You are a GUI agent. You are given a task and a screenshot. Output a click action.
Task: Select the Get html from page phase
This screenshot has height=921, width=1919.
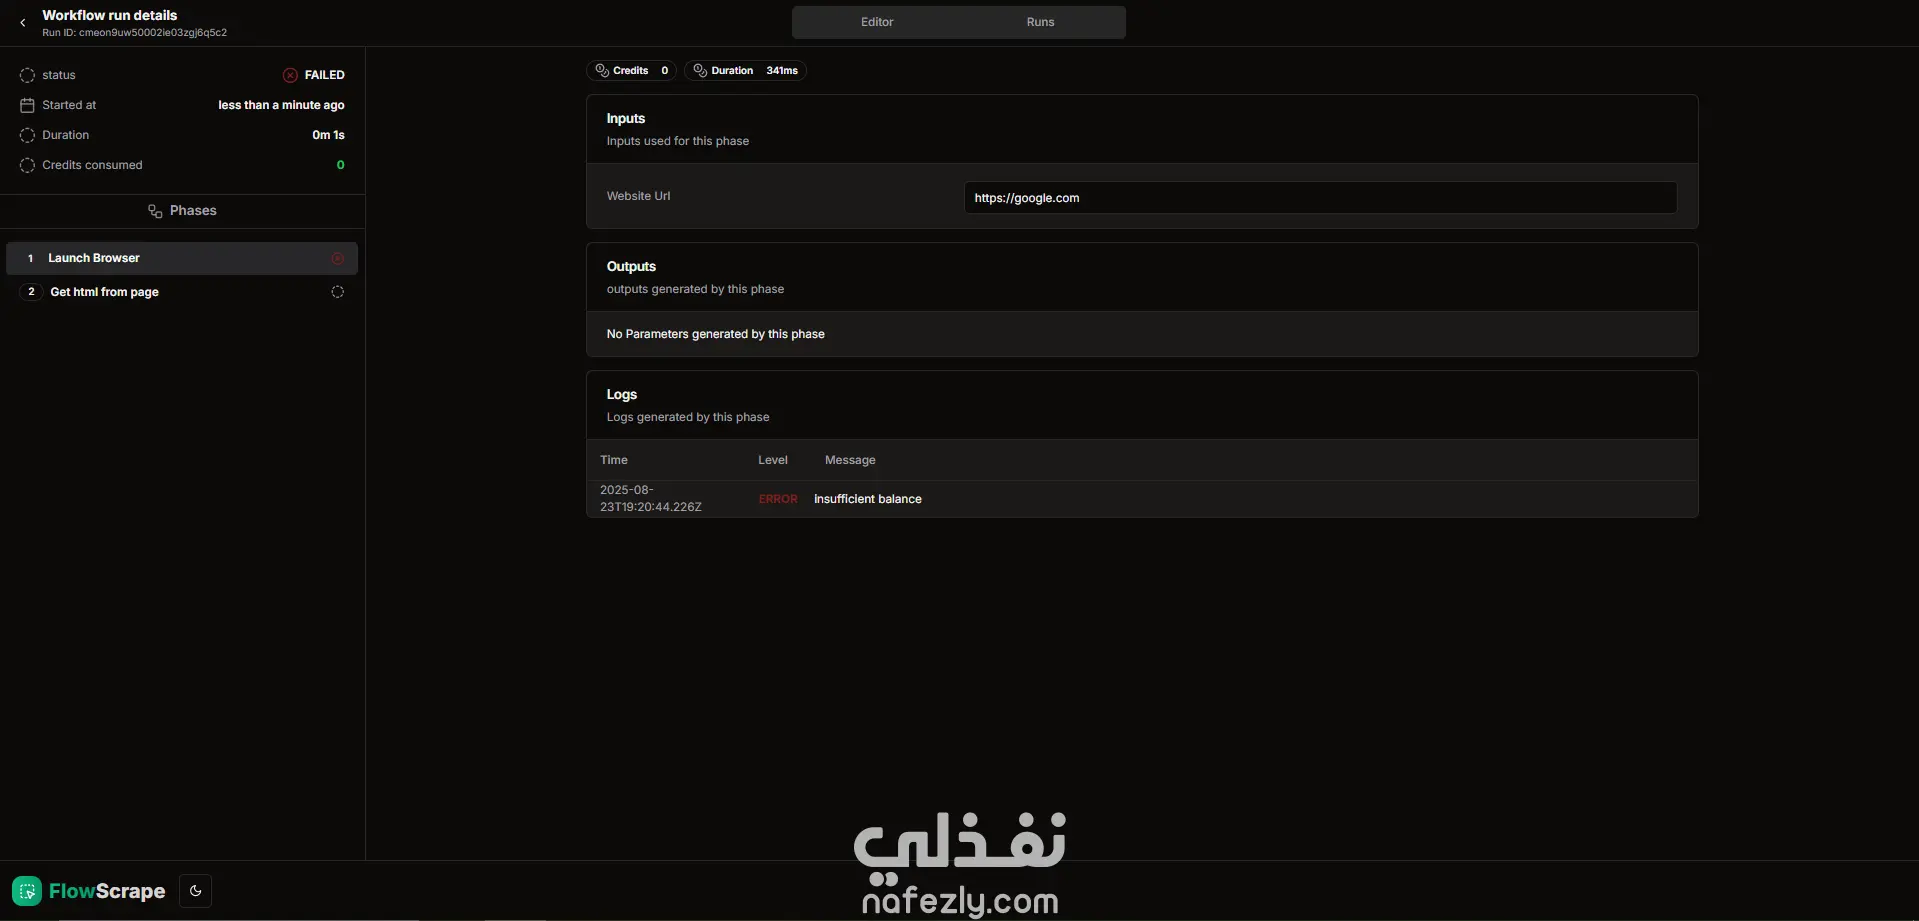tap(105, 291)
